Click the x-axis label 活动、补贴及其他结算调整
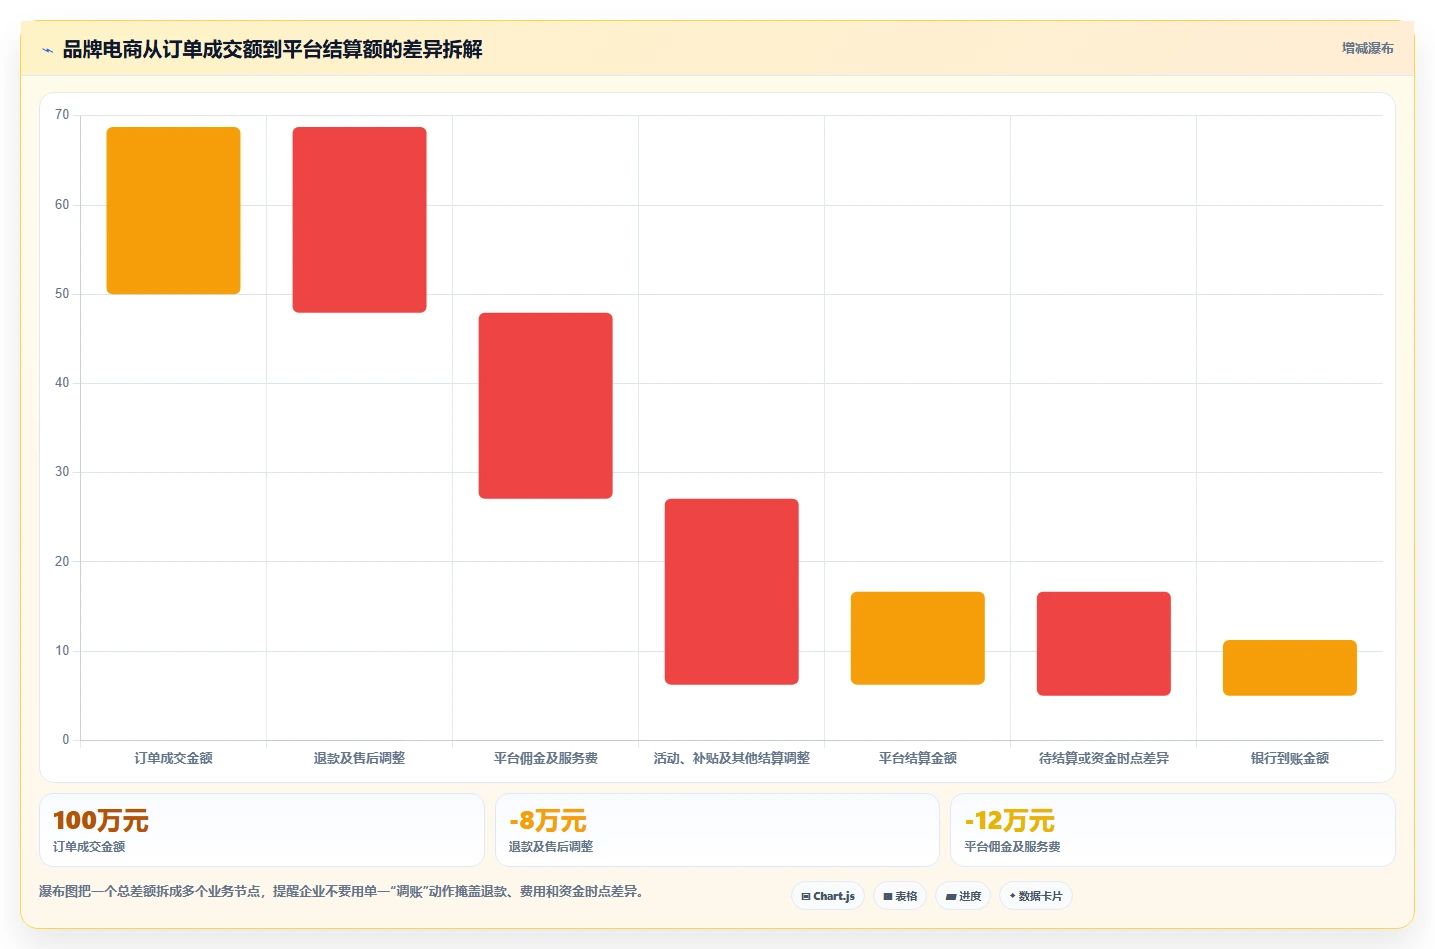This screenshot has height=949, width=1435. (x=732, y=758)
